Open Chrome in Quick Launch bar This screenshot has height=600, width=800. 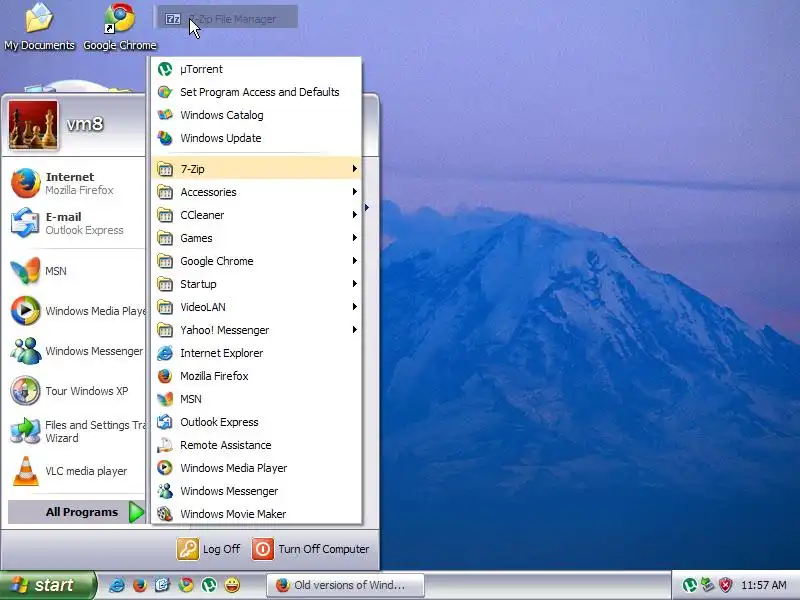pyautogui.click(x=186, y=585)
